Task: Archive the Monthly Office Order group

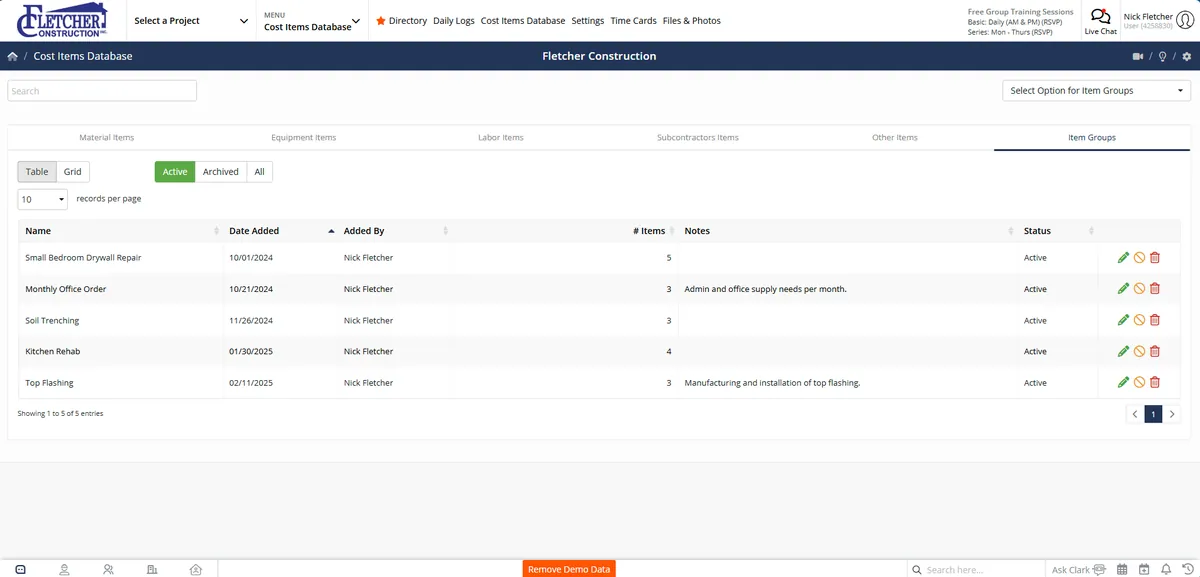Action: (1139, 289)
